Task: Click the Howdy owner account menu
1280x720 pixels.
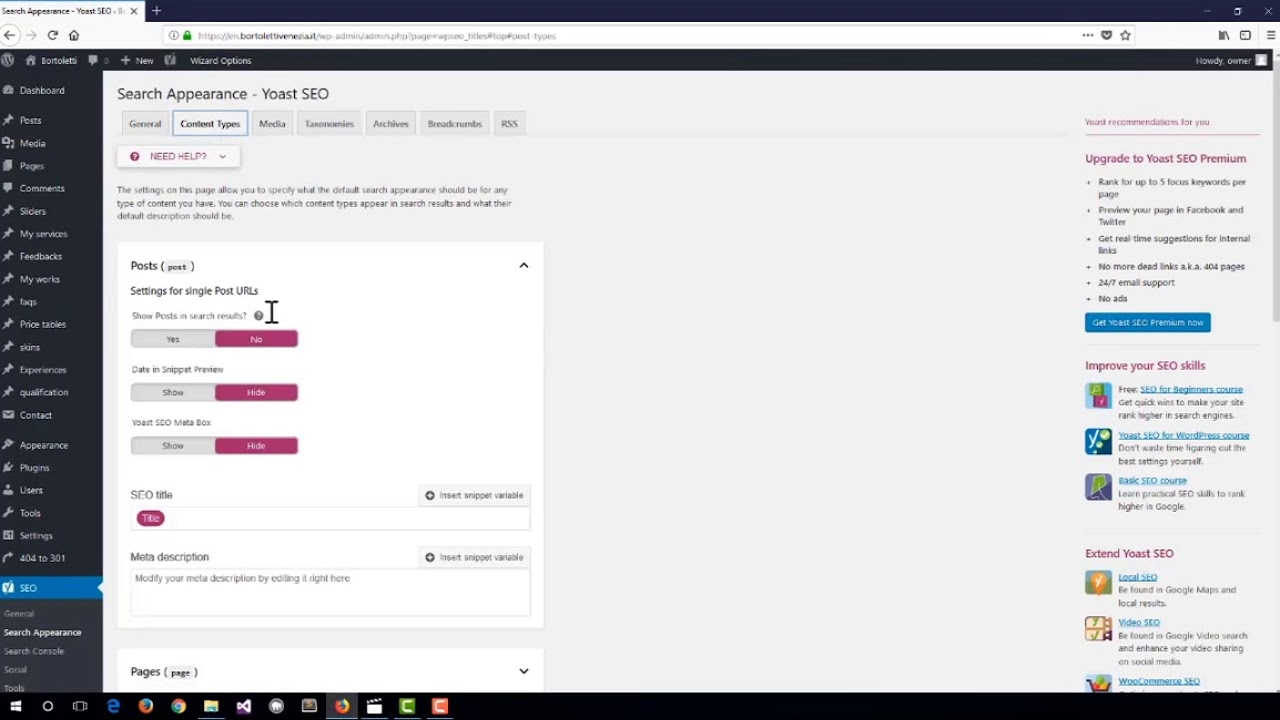Action: click(x=1231, y=60)
